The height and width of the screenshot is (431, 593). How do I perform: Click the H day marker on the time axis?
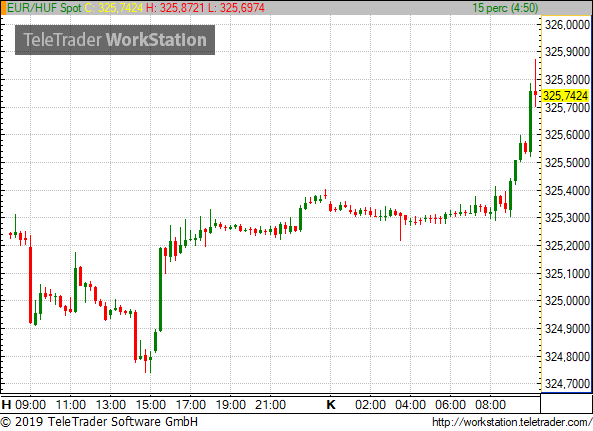tap(6, 405)
